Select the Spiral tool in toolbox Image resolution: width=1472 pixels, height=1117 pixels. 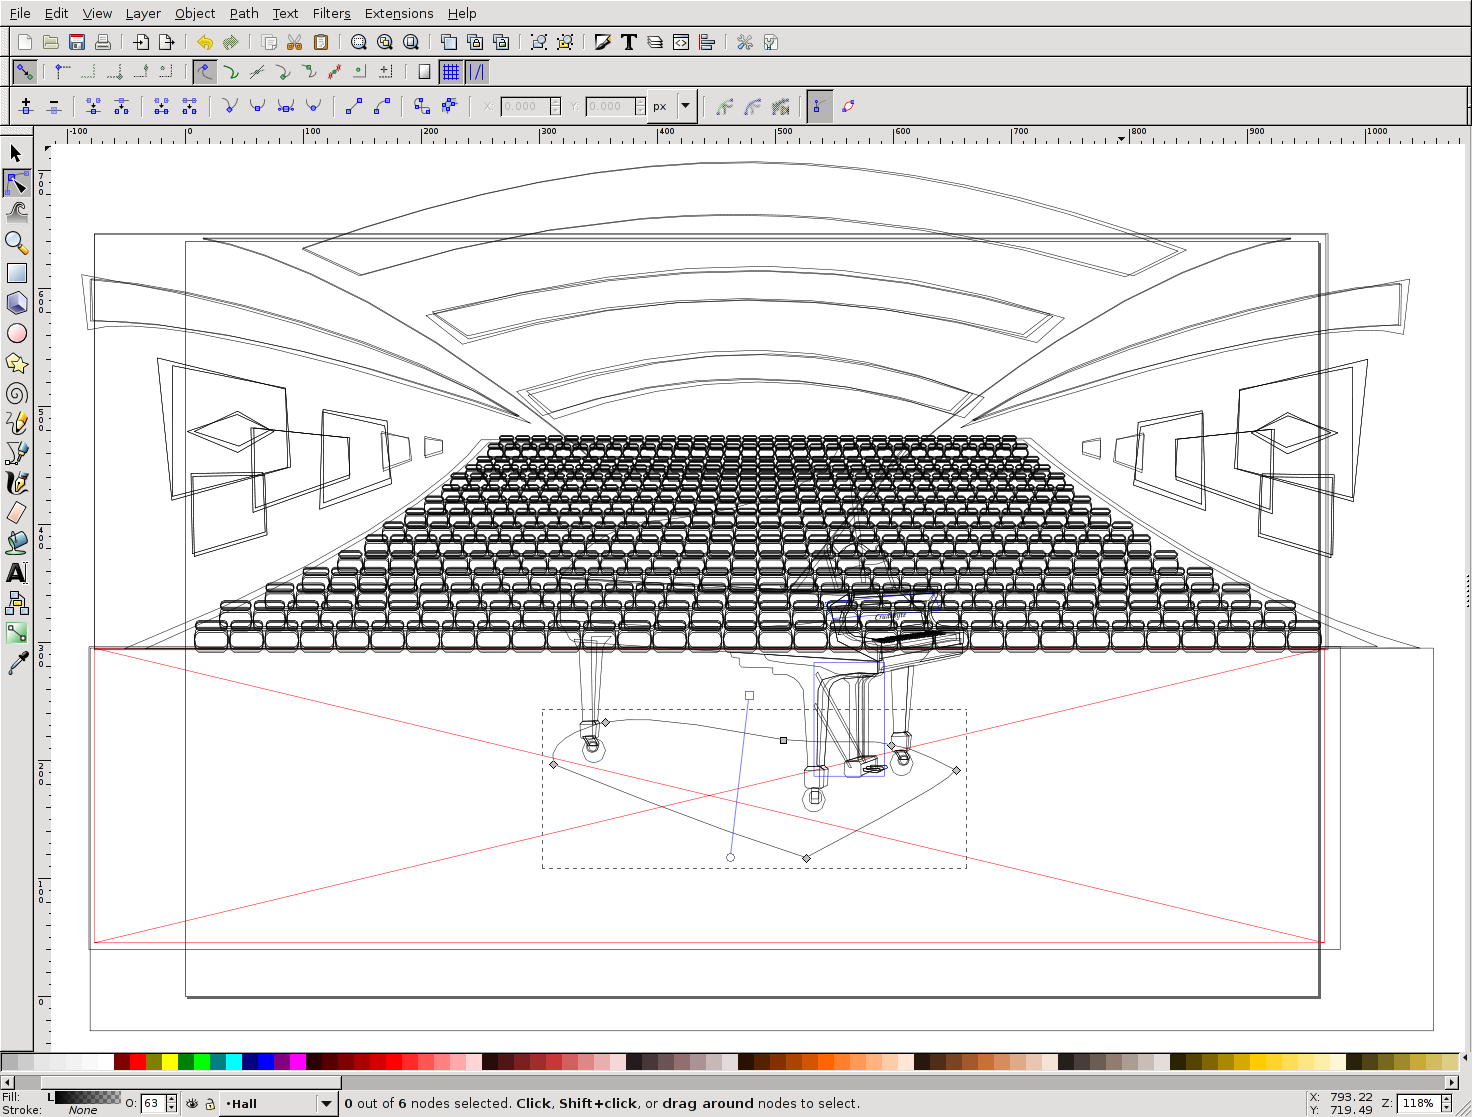pyautogui.click(x=16, y=393)
